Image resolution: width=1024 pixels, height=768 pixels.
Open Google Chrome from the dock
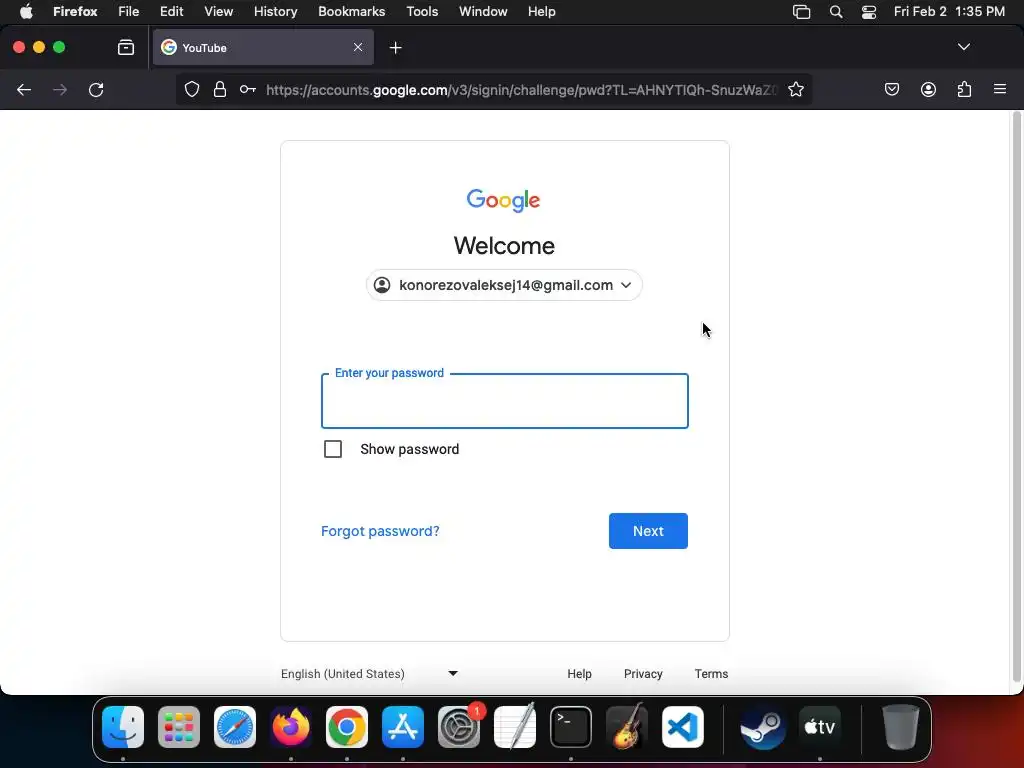coord(347,726)
